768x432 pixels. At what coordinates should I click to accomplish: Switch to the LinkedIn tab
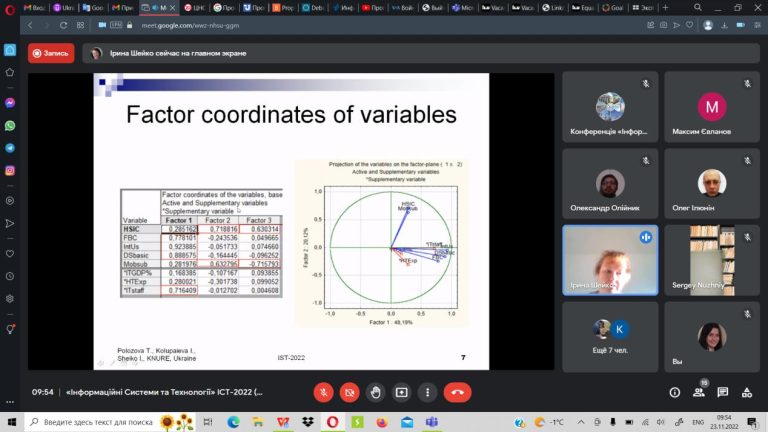pyautogui.click(x=552, y=8)
